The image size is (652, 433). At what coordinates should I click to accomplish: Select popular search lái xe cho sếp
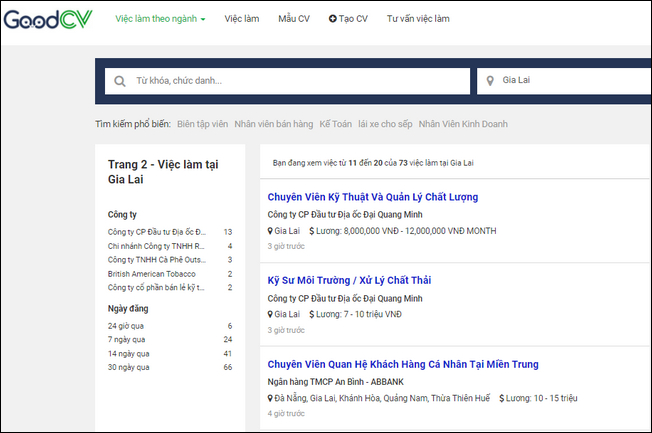click(385, 124)
